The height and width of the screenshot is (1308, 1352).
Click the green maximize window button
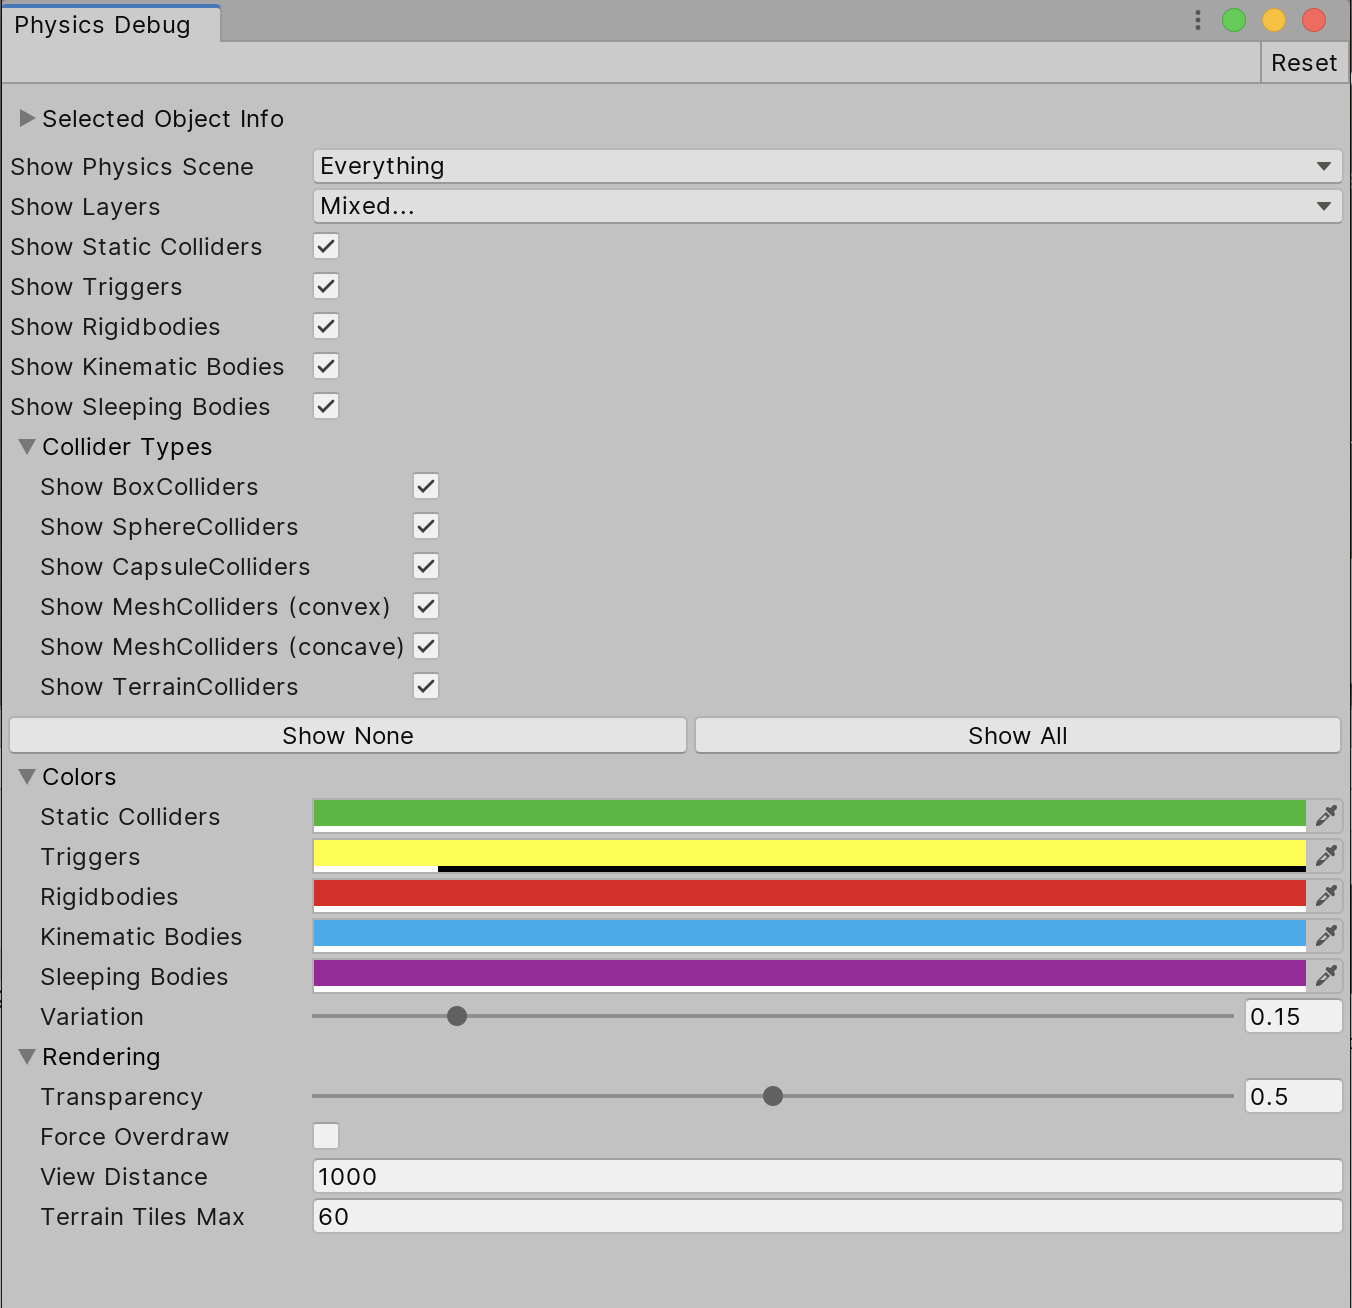[1234, 20]
